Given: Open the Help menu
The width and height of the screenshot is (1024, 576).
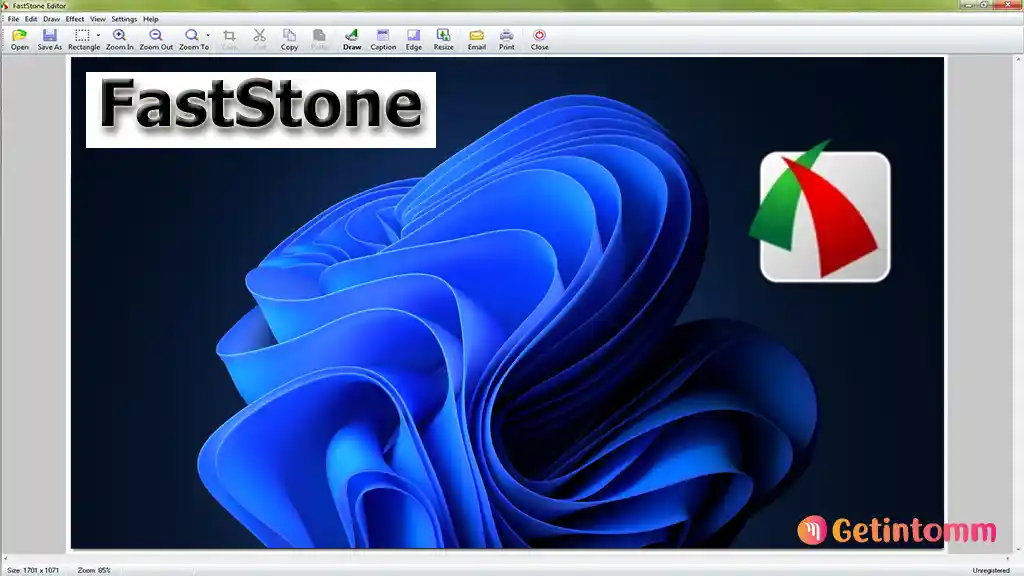Looking at the screenshot, I should click(151, 19).
